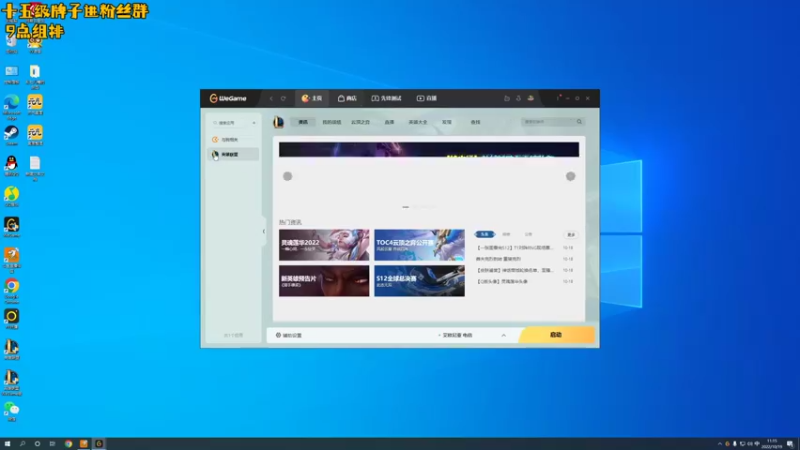Open the blank text file on desktop
Image resolution: width=800 pixels, height=450 pixels.
coord(35,168)
